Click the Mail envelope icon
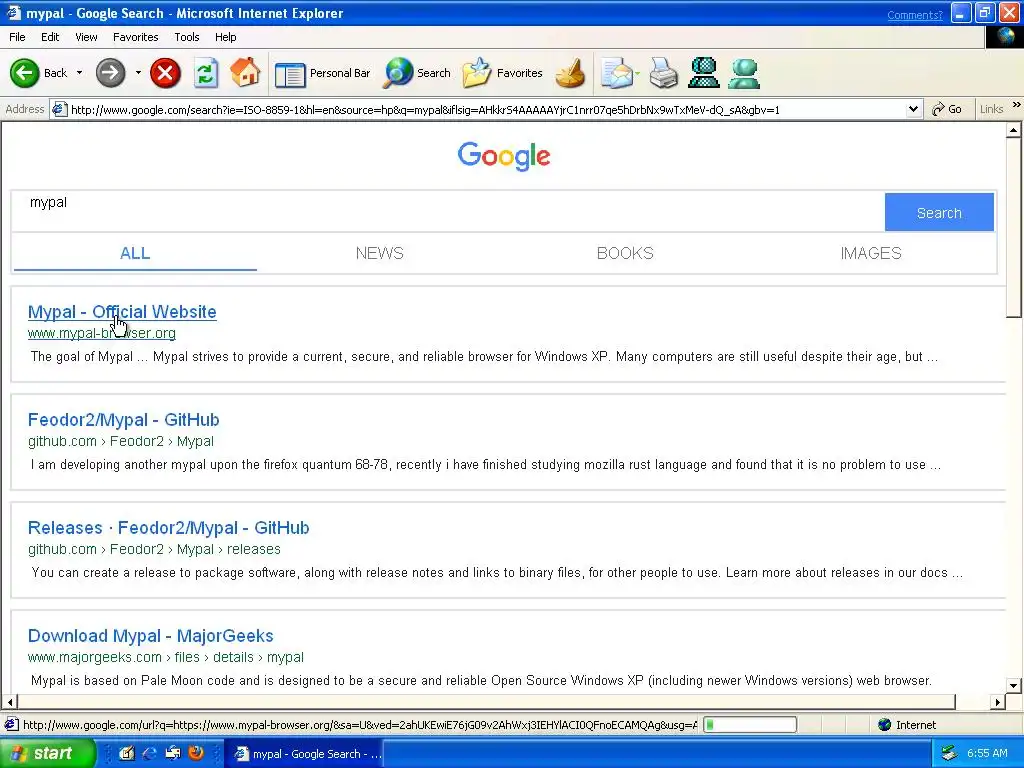 click(x=618, y=73)
